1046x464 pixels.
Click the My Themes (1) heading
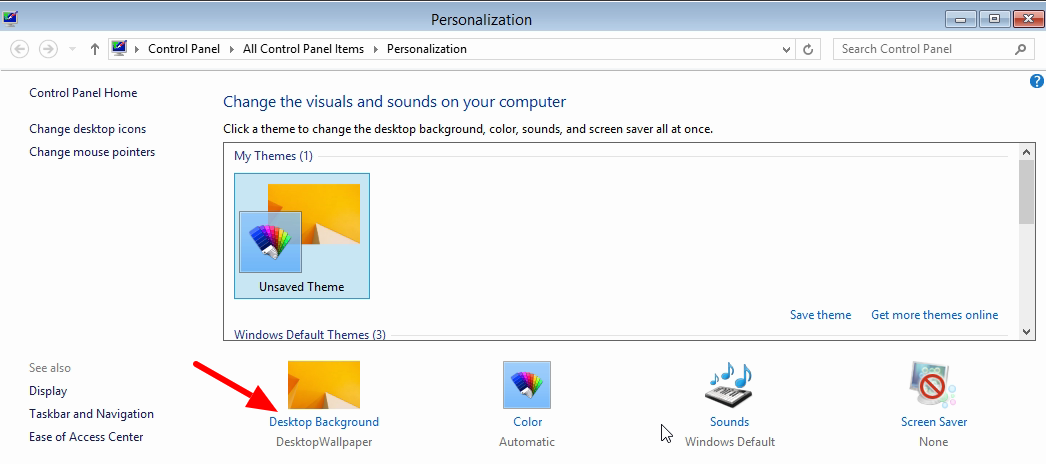[x=273, y=156]
